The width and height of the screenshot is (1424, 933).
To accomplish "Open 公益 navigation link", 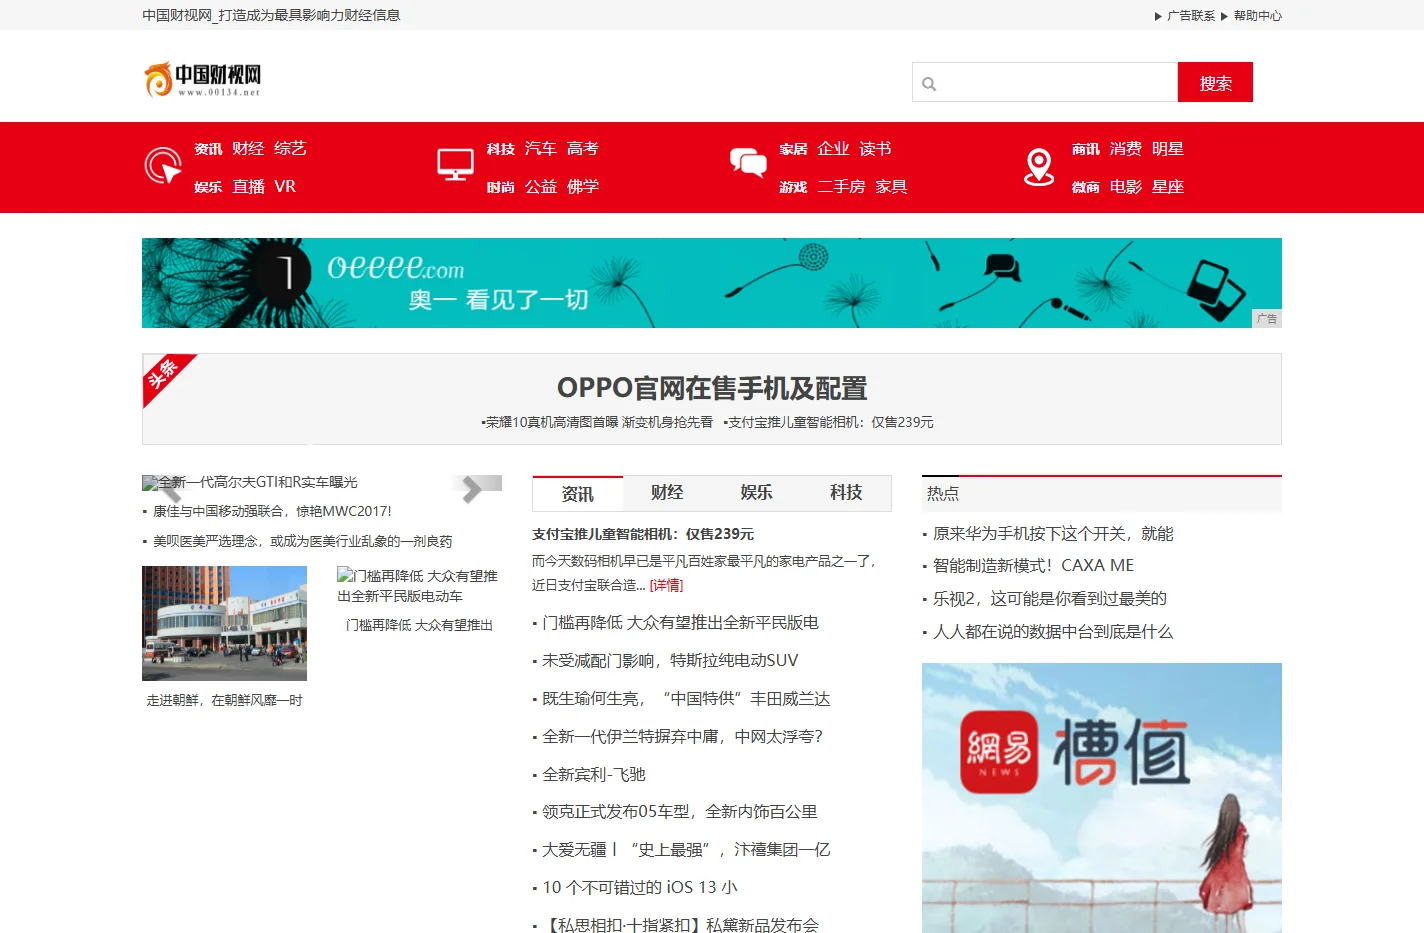I will 541,187.
